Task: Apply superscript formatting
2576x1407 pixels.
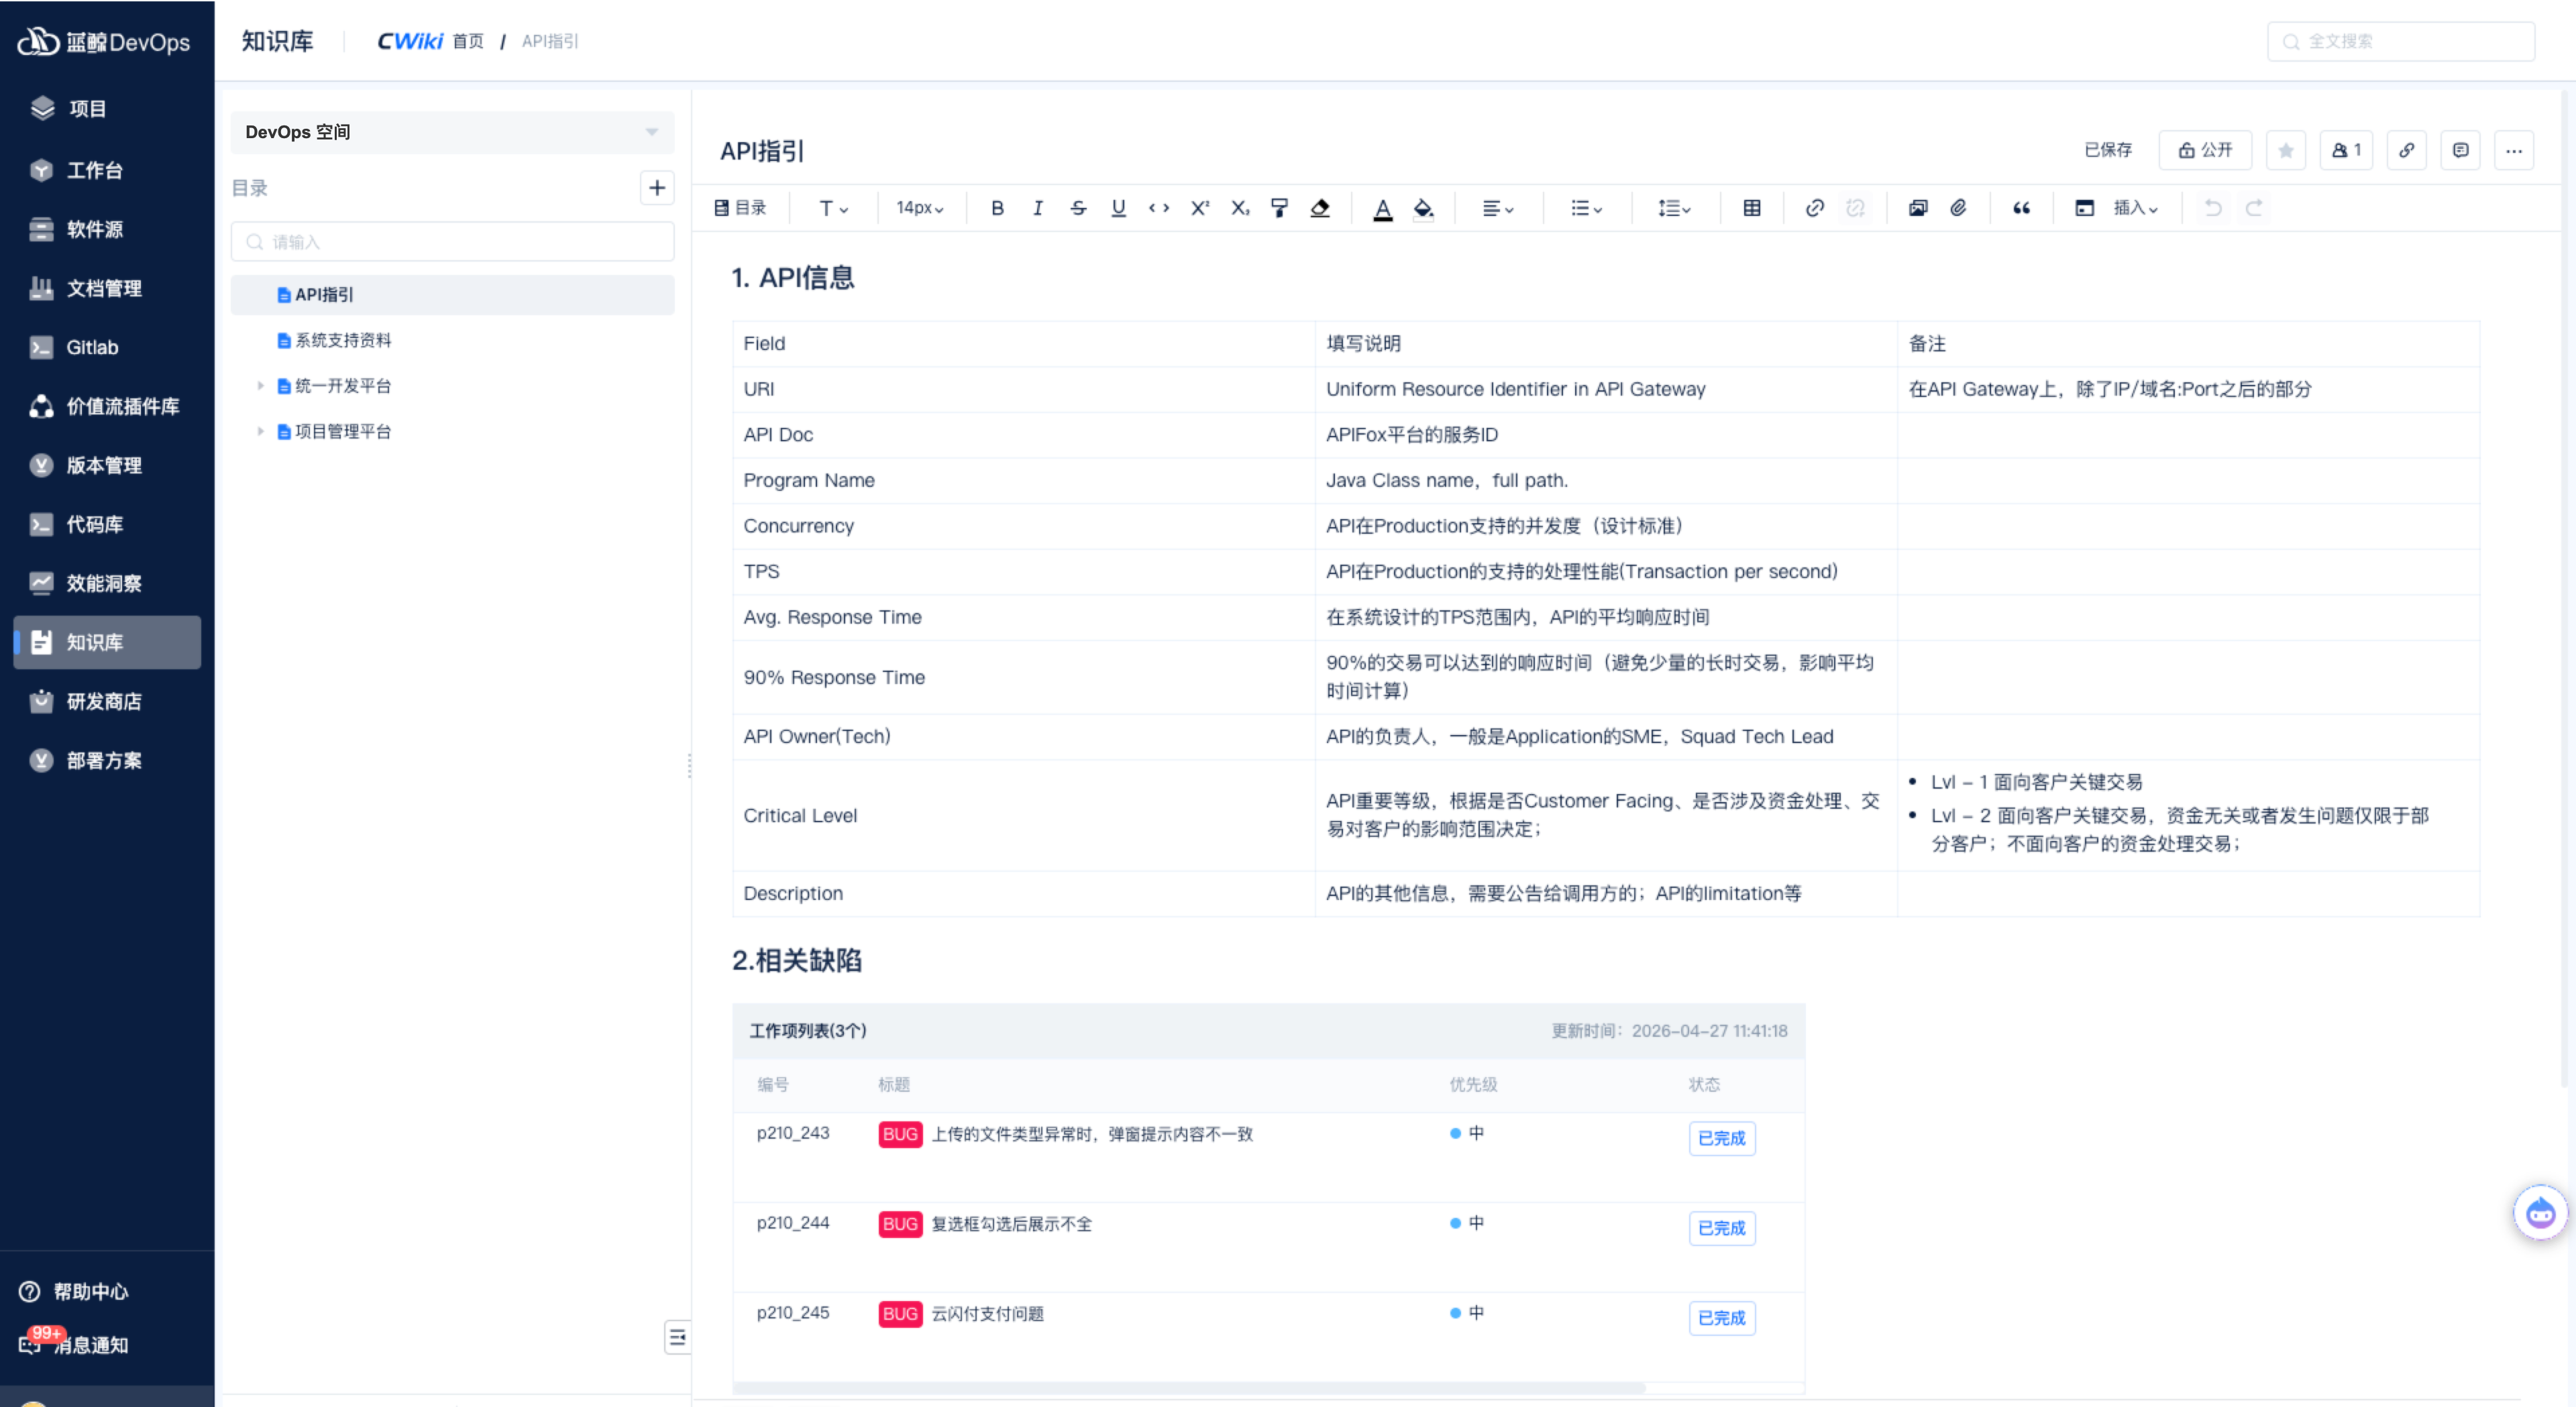Action: 1200,208
